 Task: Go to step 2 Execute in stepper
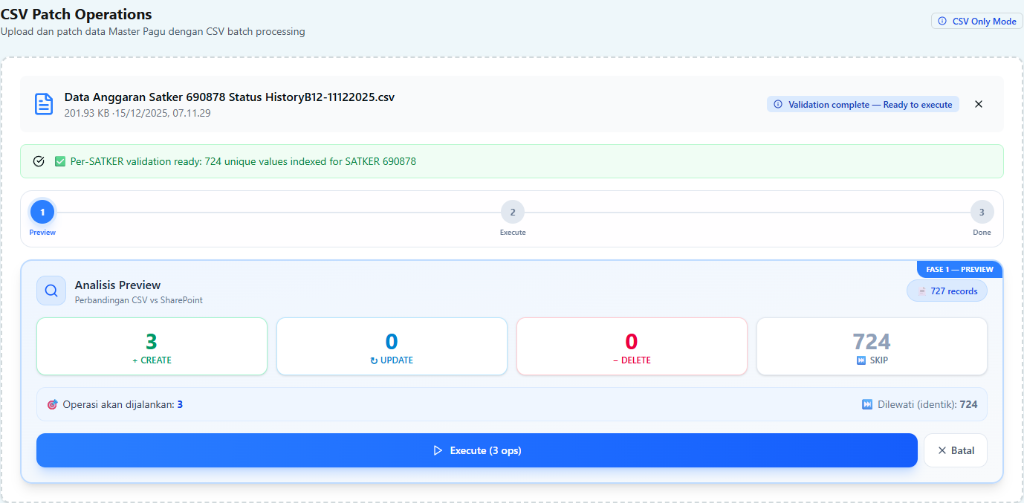click(x=512, y=212)
